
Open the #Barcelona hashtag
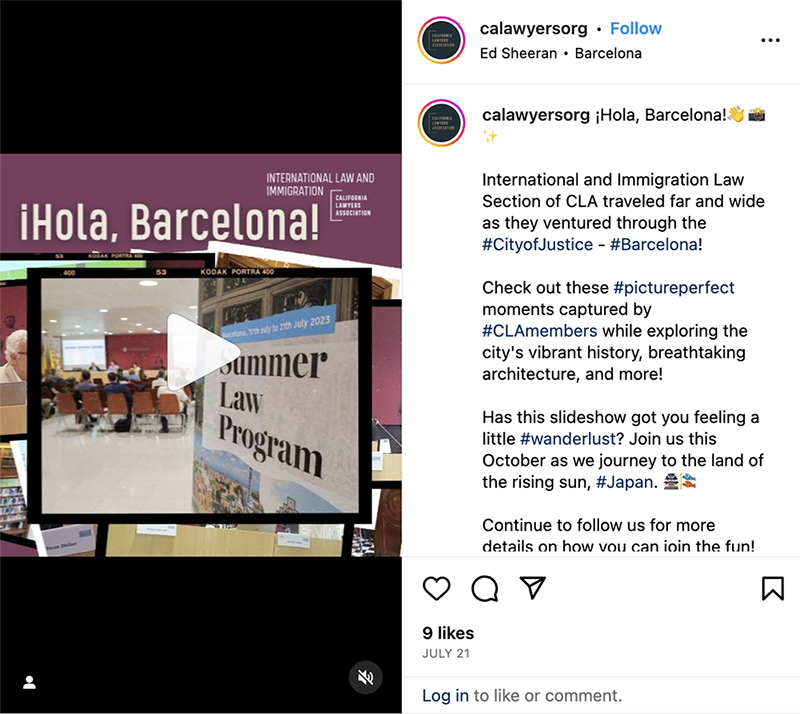point(654,244)
